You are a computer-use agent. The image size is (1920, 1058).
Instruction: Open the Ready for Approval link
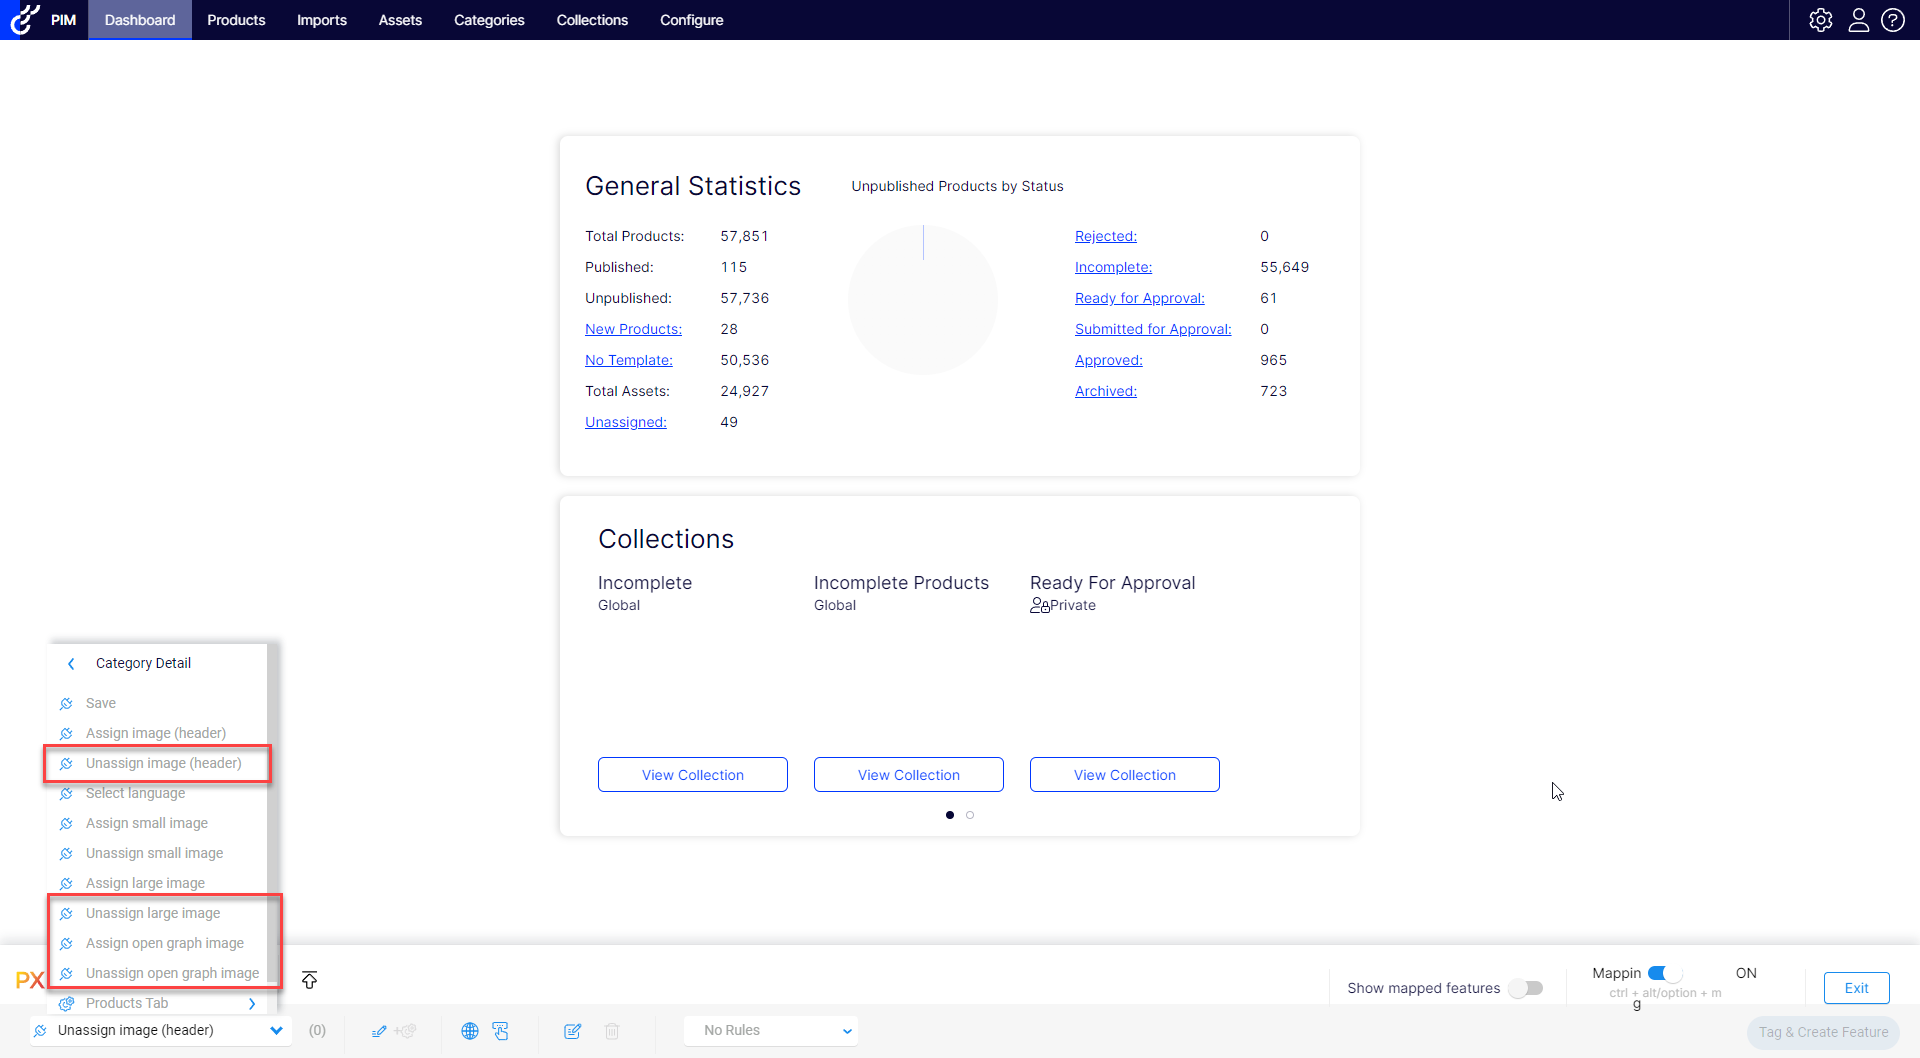[x=1140, y=298]
